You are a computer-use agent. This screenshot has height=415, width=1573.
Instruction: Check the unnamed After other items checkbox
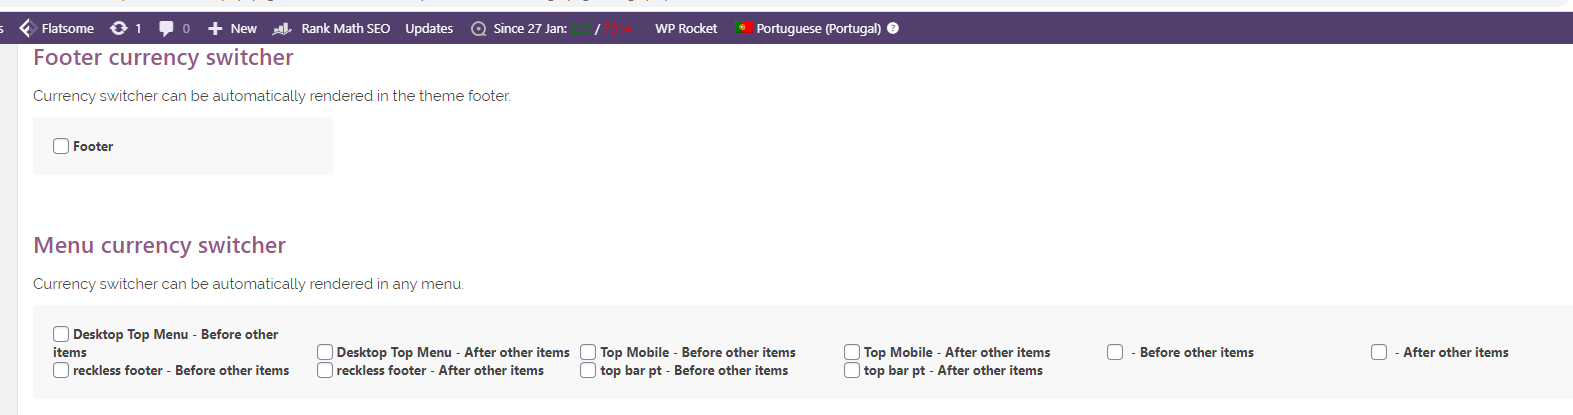(1379, 352)
